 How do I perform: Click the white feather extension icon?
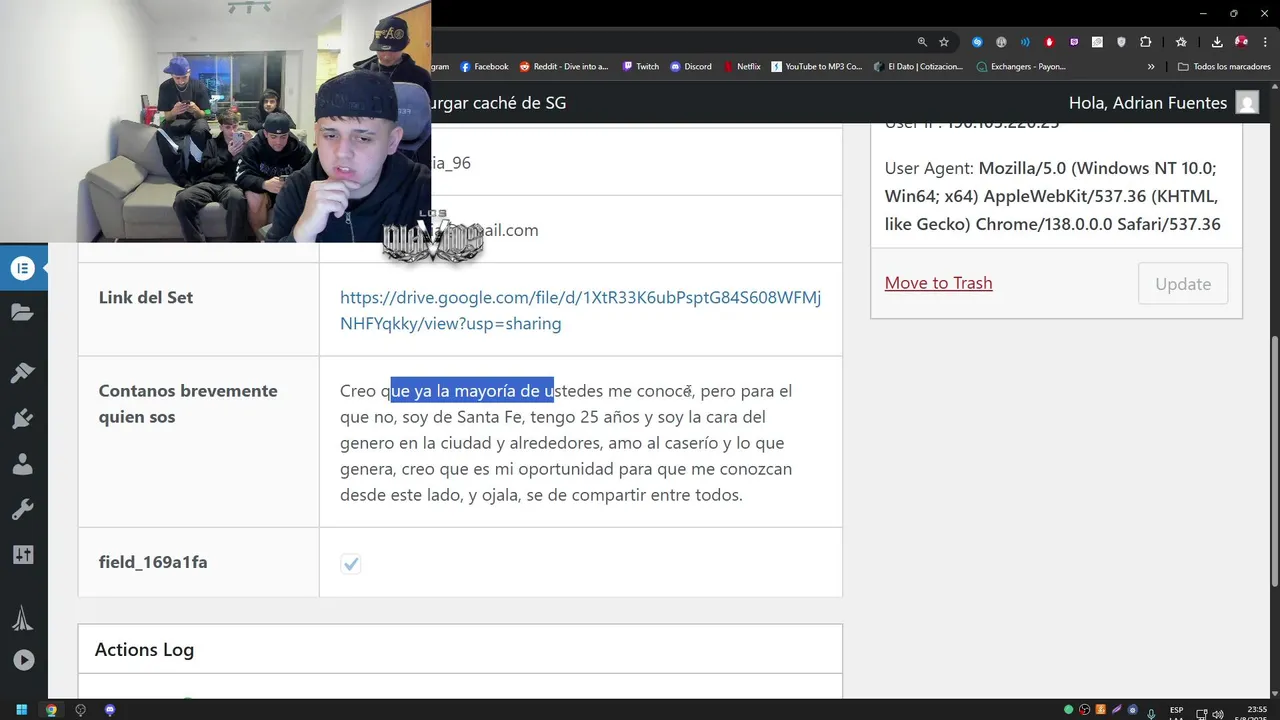pyautogui.click(x=1097, y=42)
